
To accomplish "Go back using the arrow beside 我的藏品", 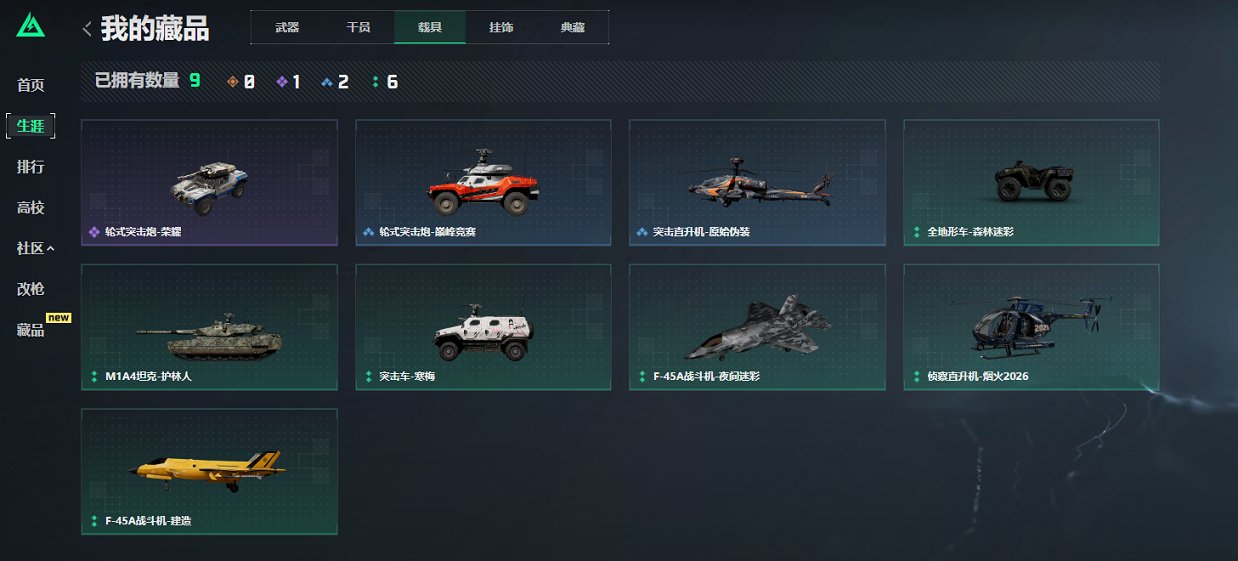I will click(87, 29).
